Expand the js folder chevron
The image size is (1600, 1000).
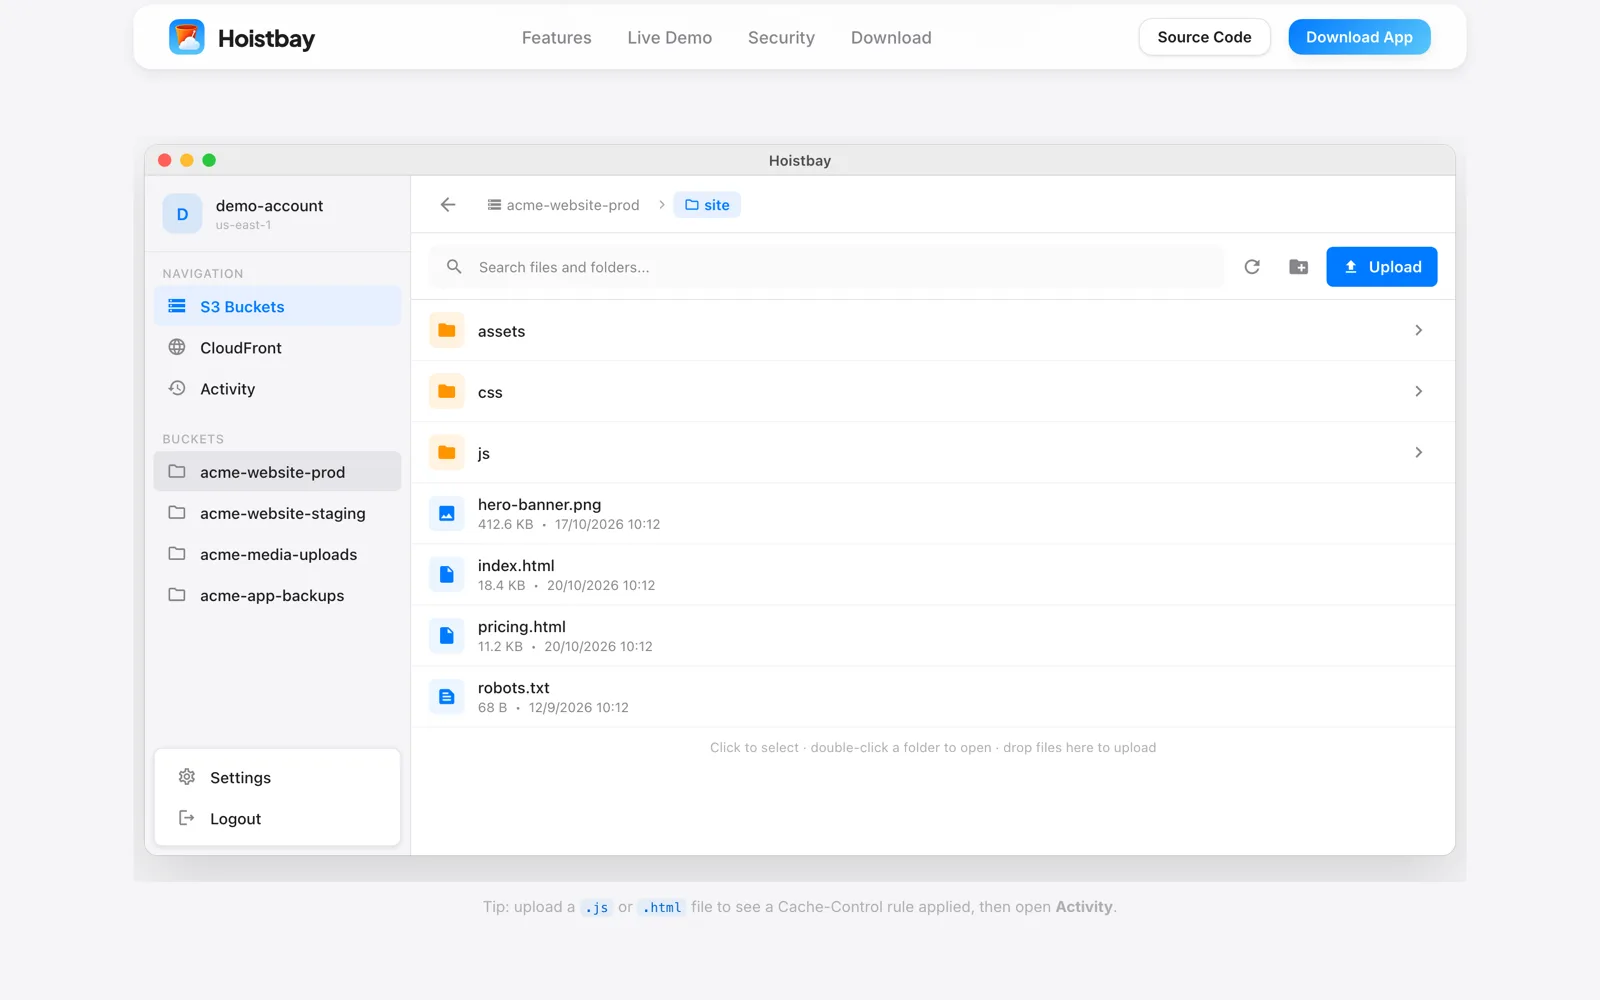pyautogui.click(x=1418, y=453)
